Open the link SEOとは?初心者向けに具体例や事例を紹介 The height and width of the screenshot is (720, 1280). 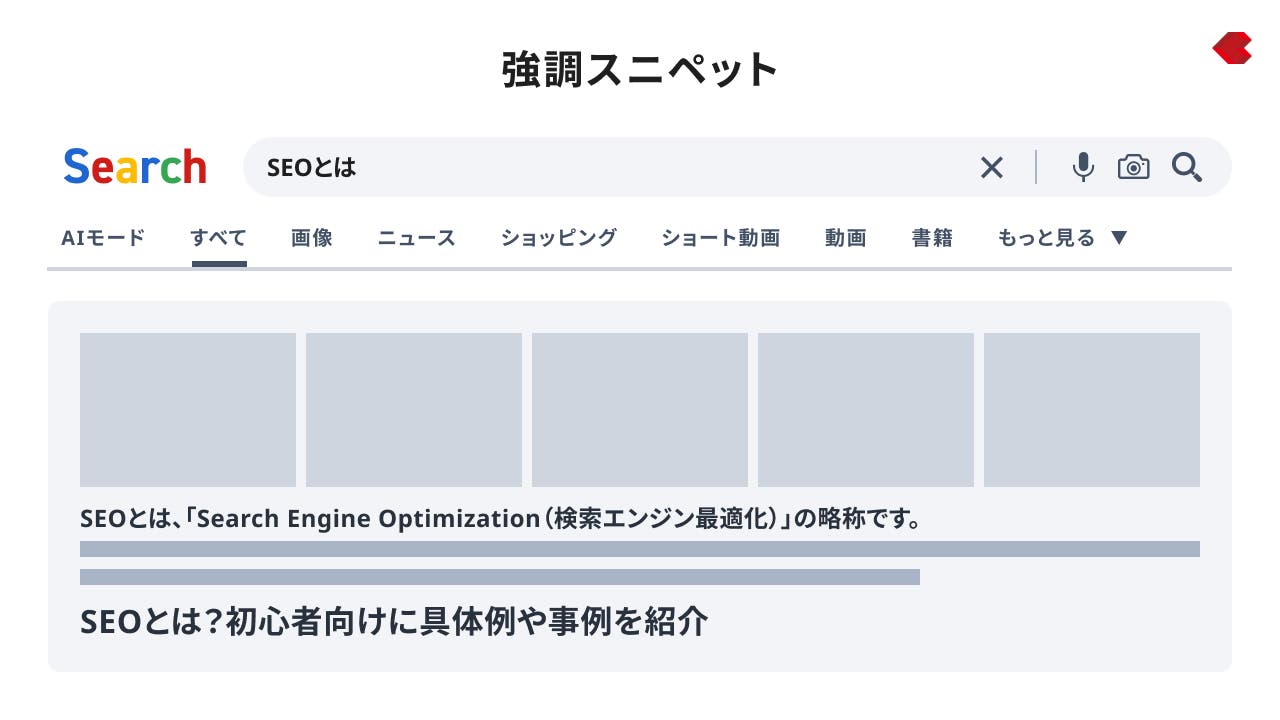(394, 622)
